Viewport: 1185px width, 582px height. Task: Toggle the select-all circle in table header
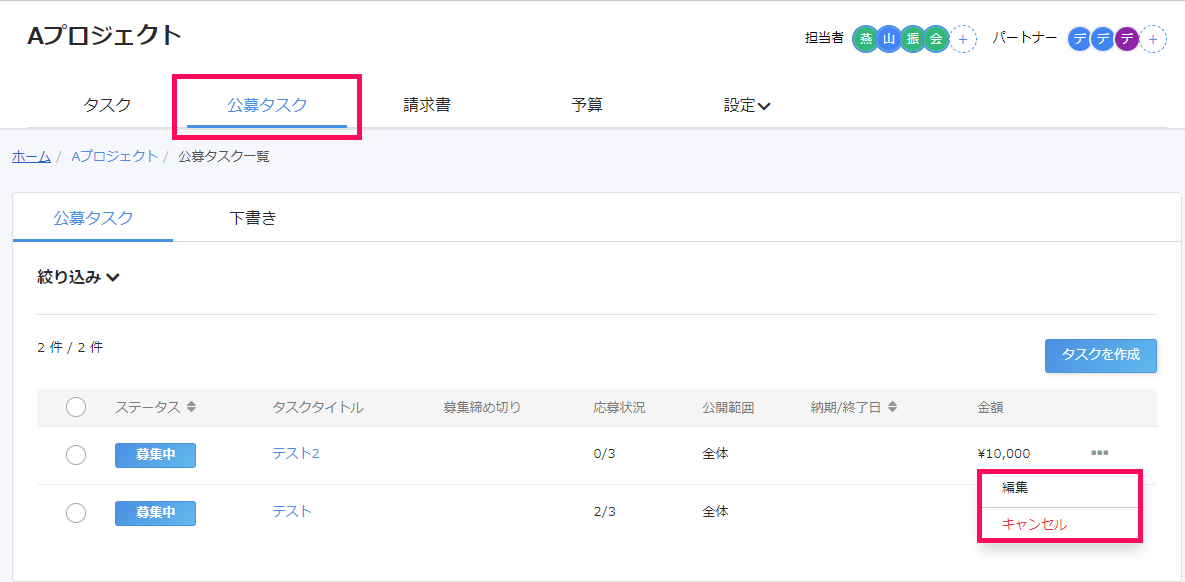click(x=76, y=407)
